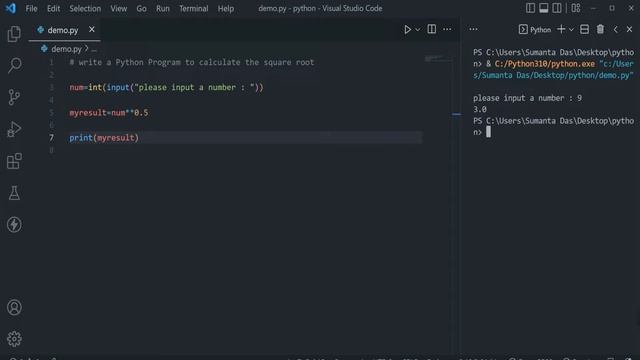Viewport: 640px width, 360px height.
Task: Open the Go menu
Action: [x=141, y=8]
